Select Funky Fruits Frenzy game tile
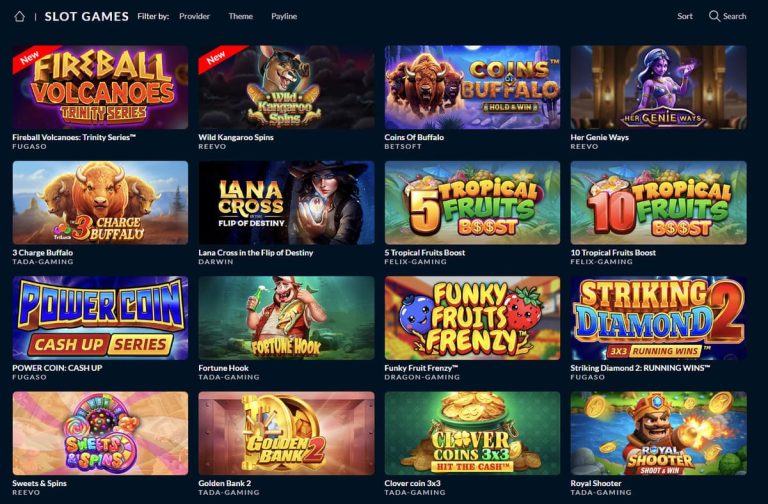 pyautogui.click(x=472, y=318)
